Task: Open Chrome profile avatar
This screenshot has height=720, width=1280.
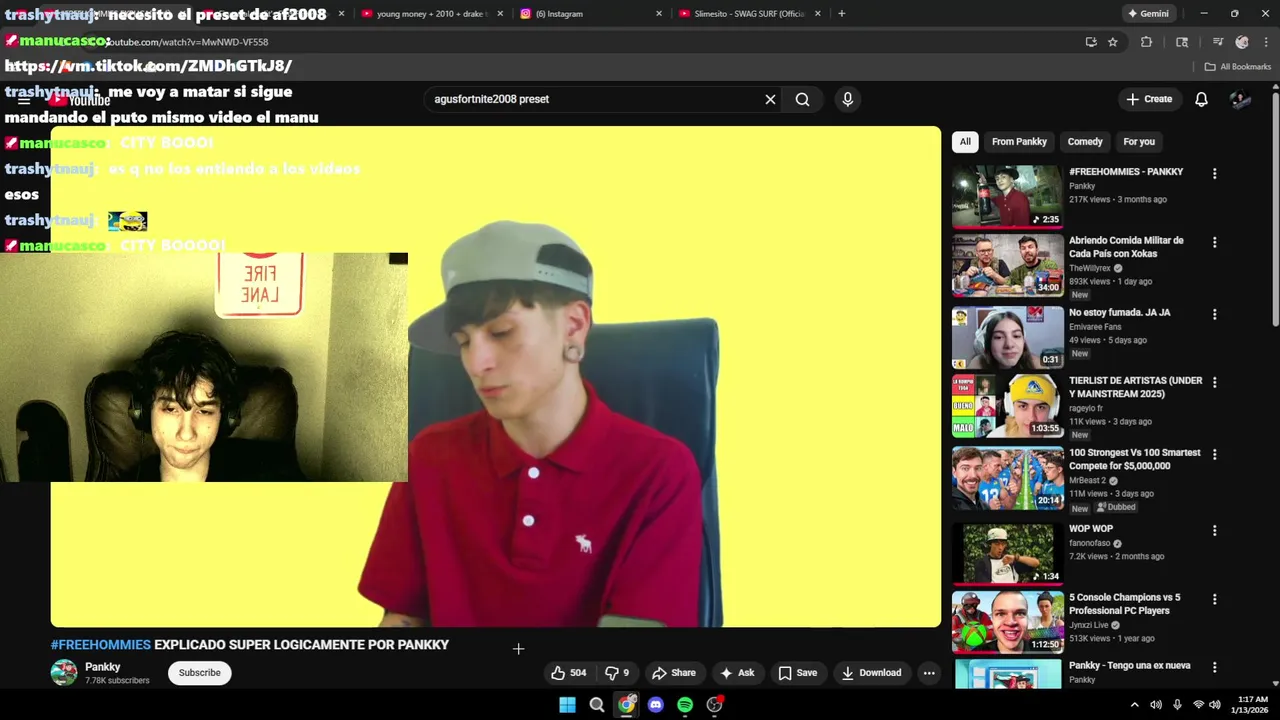Action: [1242, 42]
